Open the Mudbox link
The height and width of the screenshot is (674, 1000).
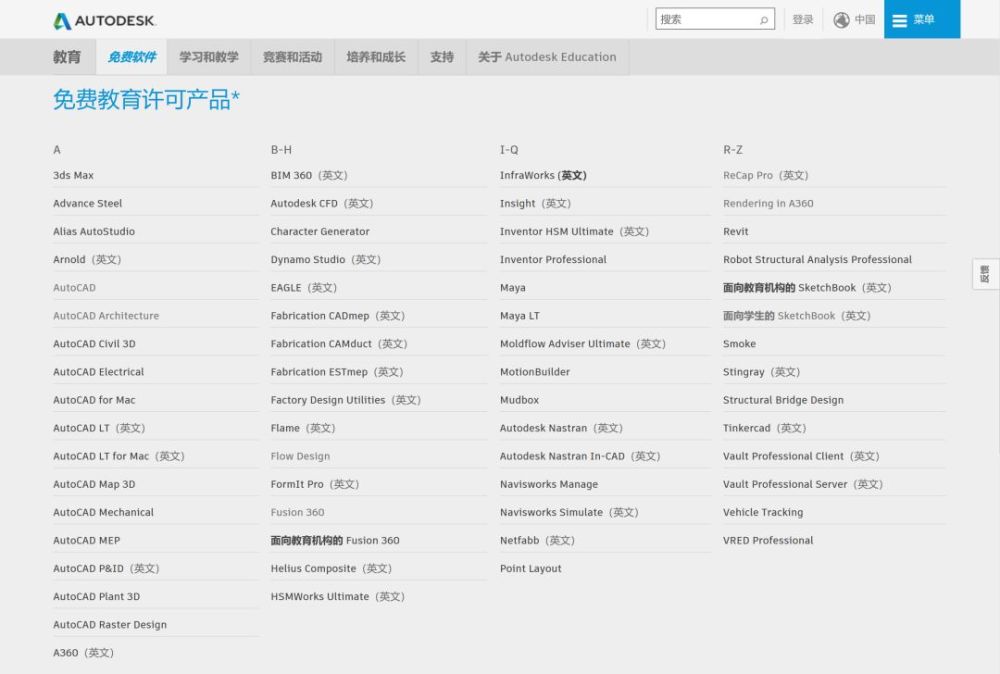[x=519, y=400]
